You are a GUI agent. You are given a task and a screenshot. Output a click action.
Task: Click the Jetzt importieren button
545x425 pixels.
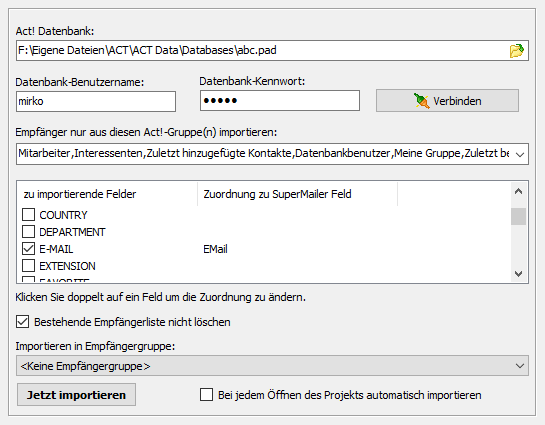pyautogui.click(x=76, y=395)
